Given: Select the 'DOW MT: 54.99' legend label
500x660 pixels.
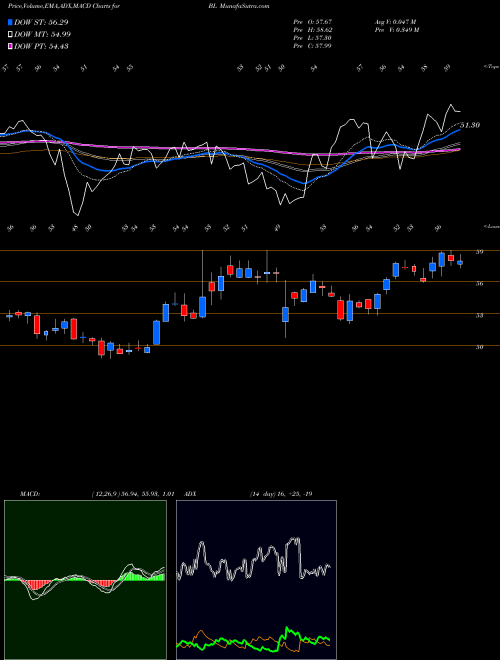Looking at the screenshot, I should (x=42, y=35).
